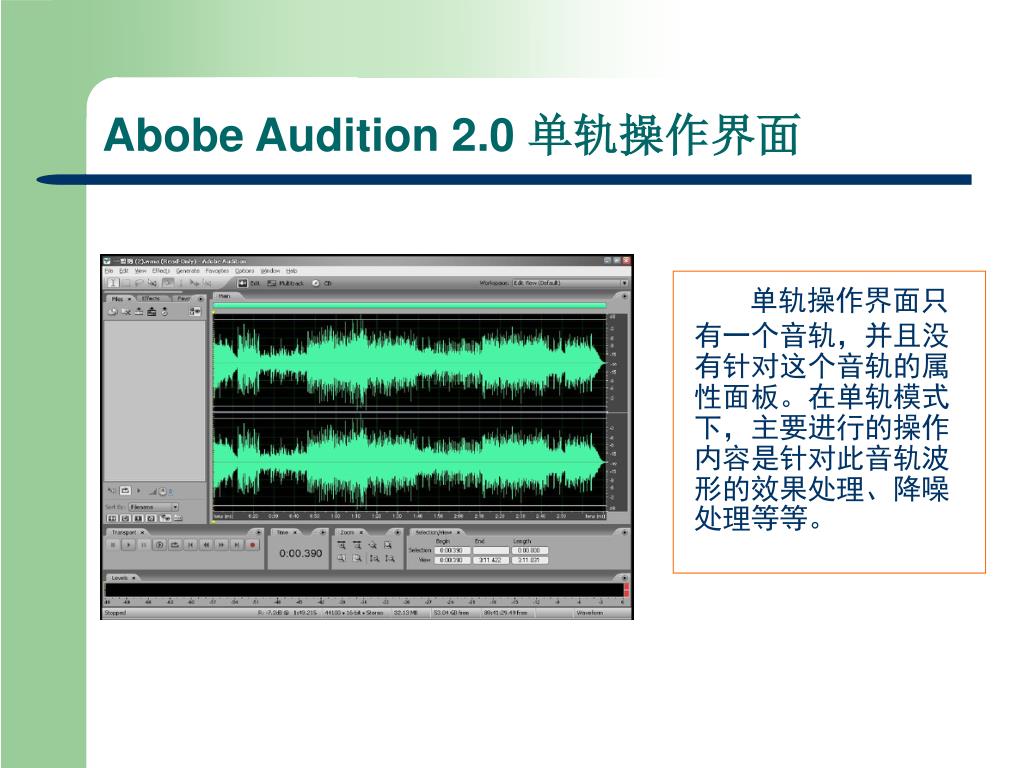Open the Edit menu in Audition
Viewport: 1024px width, 768px height.
pos(123,271)
